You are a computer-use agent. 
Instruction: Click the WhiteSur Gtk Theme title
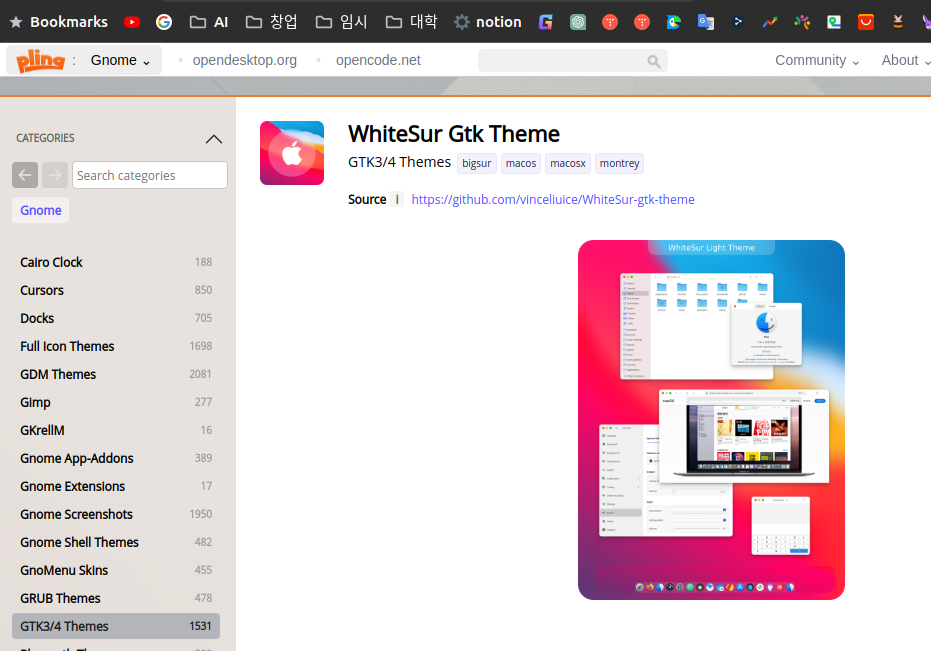tap(454, 134)
